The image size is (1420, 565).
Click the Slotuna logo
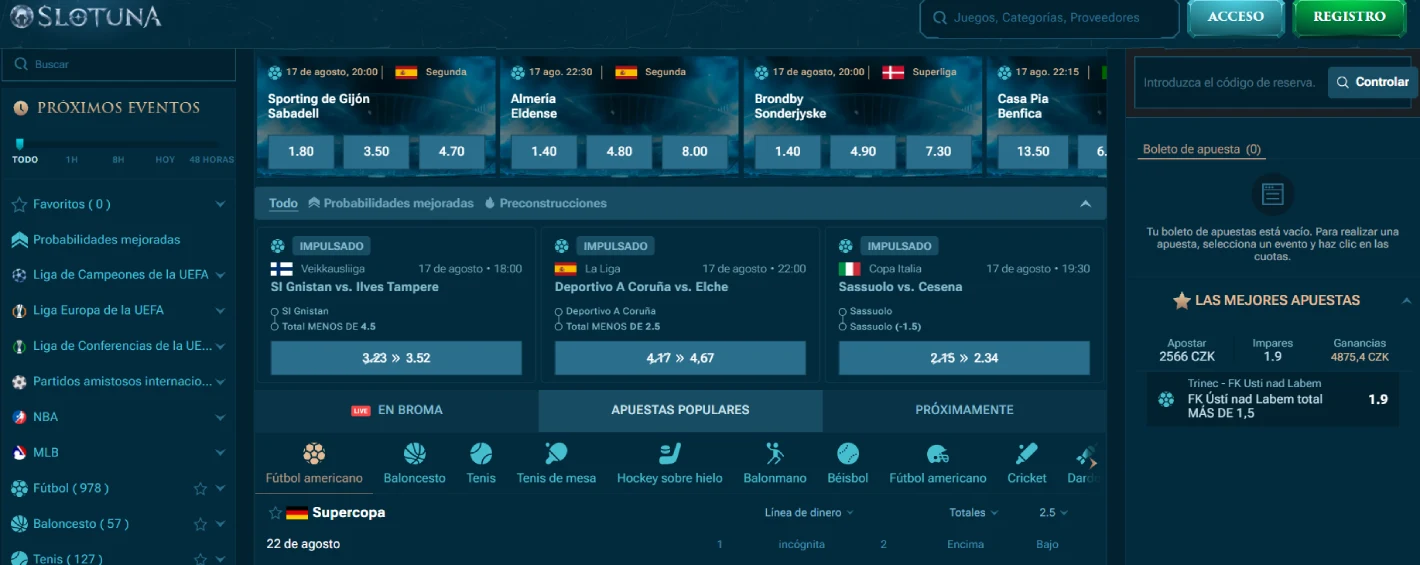click(86, 16)
